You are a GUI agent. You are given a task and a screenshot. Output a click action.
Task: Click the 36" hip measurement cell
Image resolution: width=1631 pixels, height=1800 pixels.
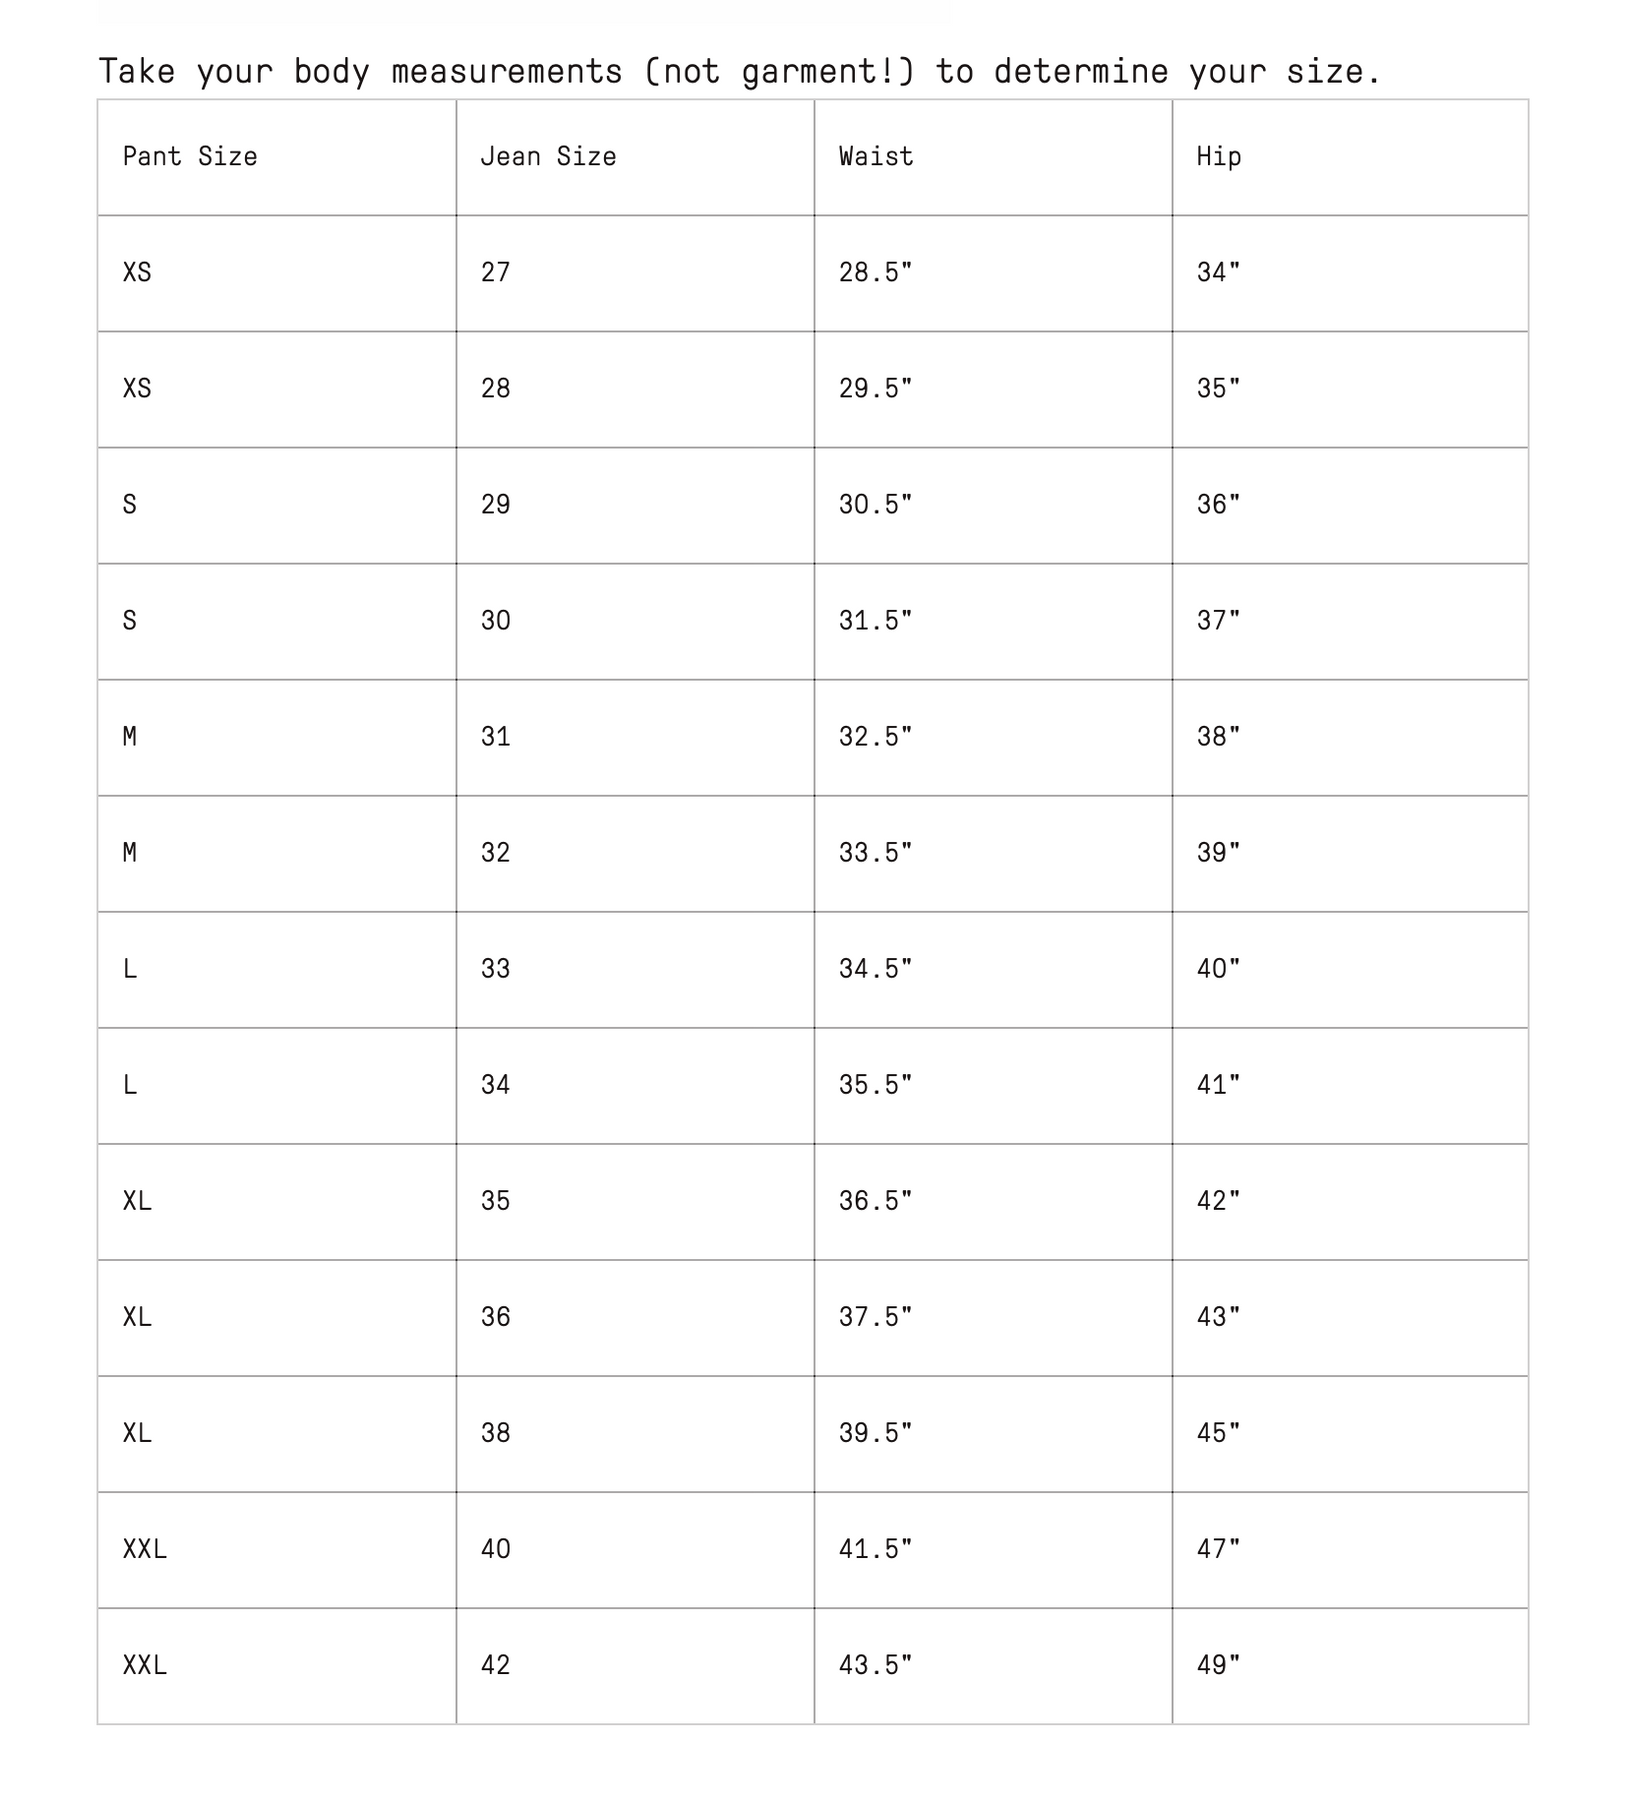pyautogui.click(x=1219, y=505)
